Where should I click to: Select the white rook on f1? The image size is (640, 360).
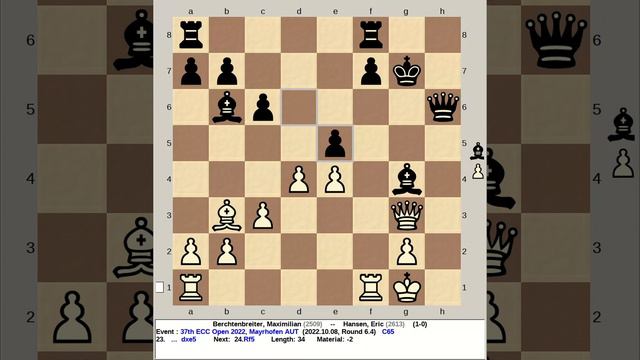click(x=371, y=287)
